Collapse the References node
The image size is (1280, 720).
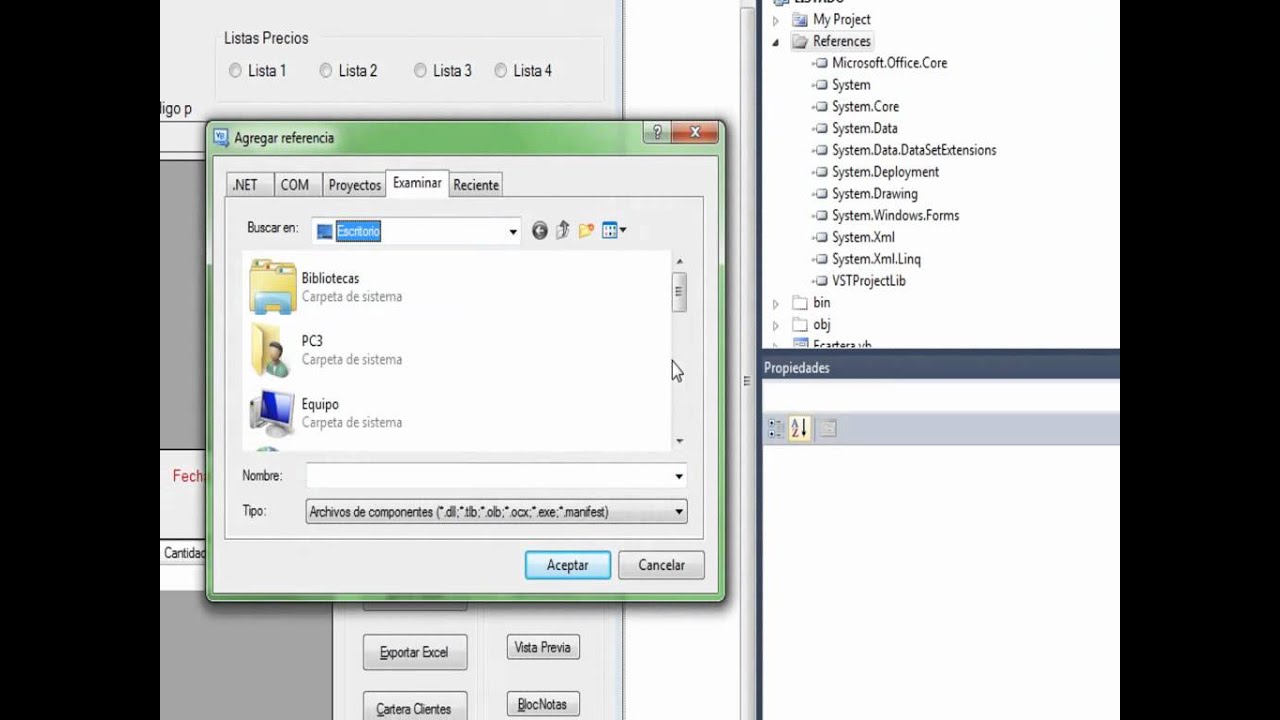(x=775, y=42)
